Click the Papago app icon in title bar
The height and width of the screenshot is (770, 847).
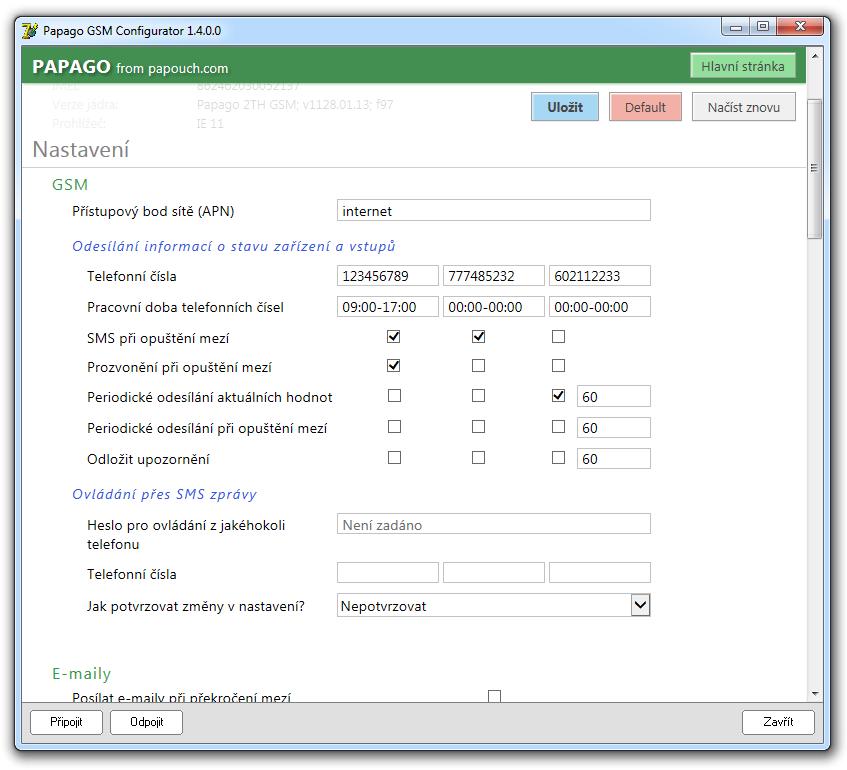pyautogui.click(x=30, y=30)
